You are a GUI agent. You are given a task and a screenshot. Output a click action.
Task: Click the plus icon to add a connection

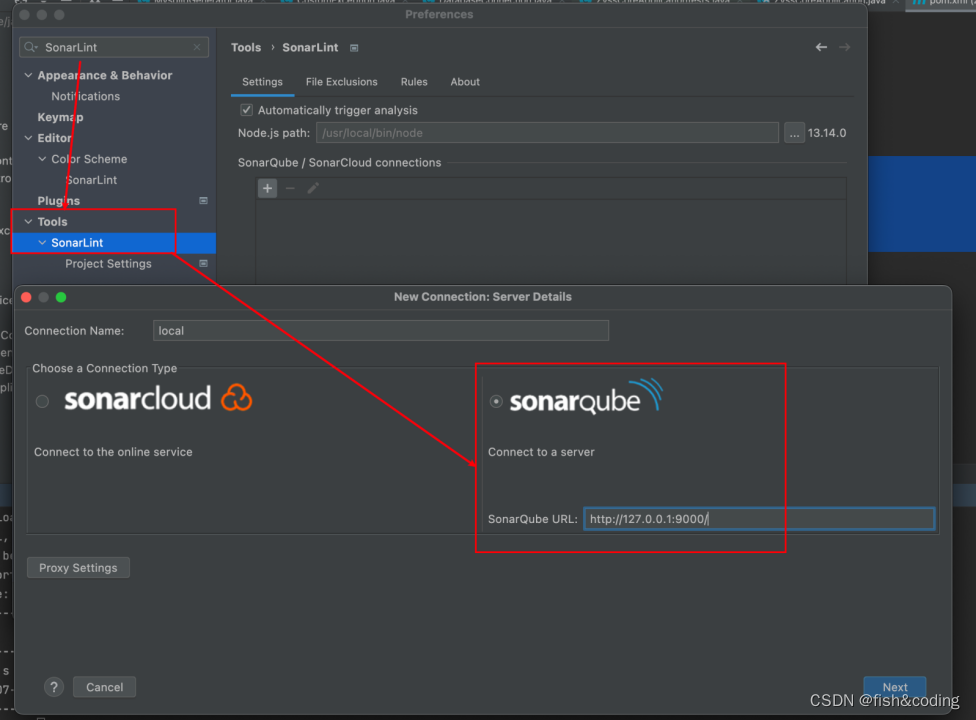[268, 188]
